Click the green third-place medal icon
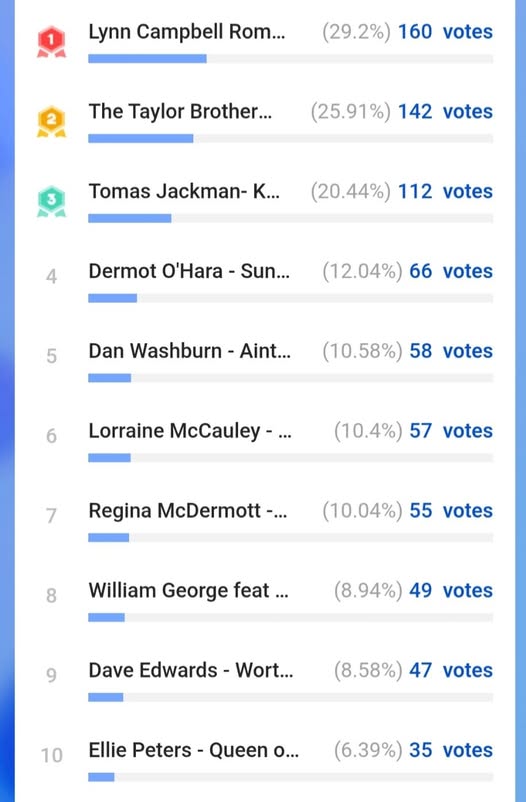 pos(51,202)
